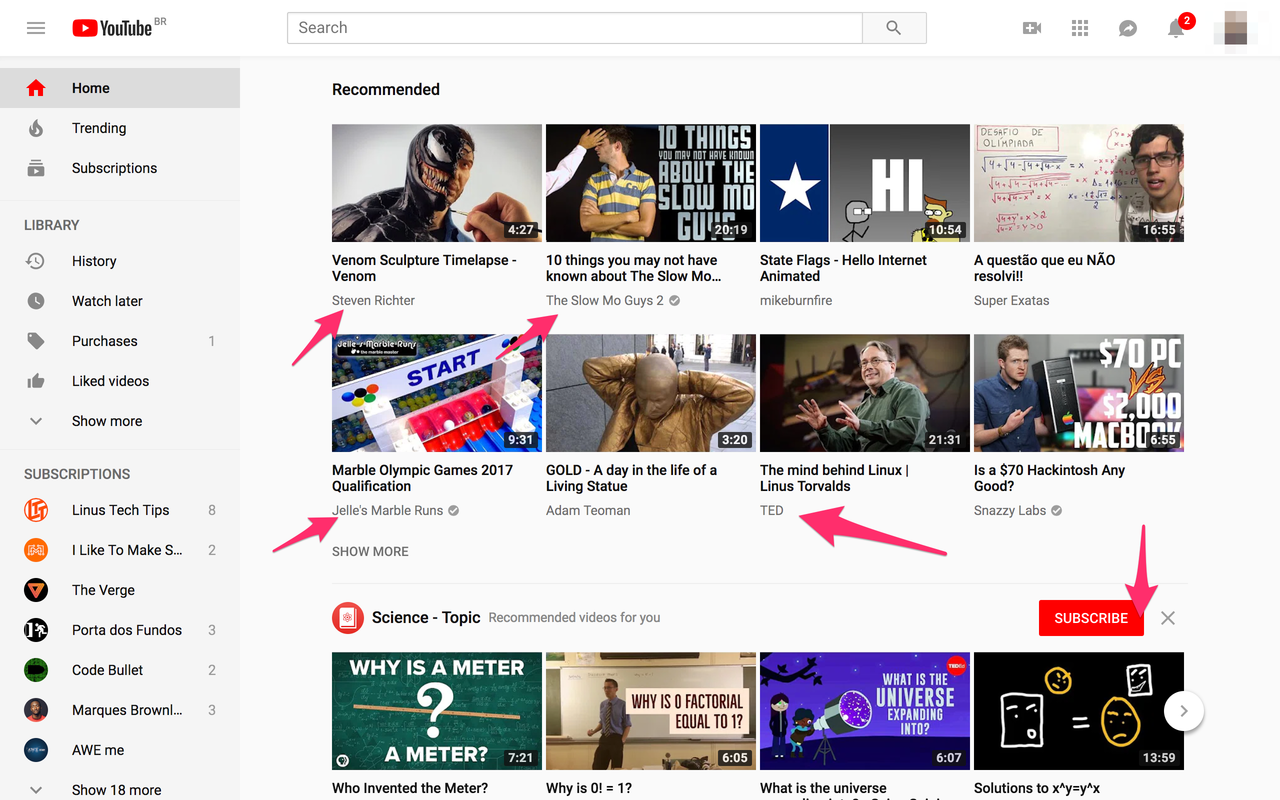Open Marques Brownl... channel avatar
Screen dimensions: 1280x800
pyautogui.click(x=36, y=710)
